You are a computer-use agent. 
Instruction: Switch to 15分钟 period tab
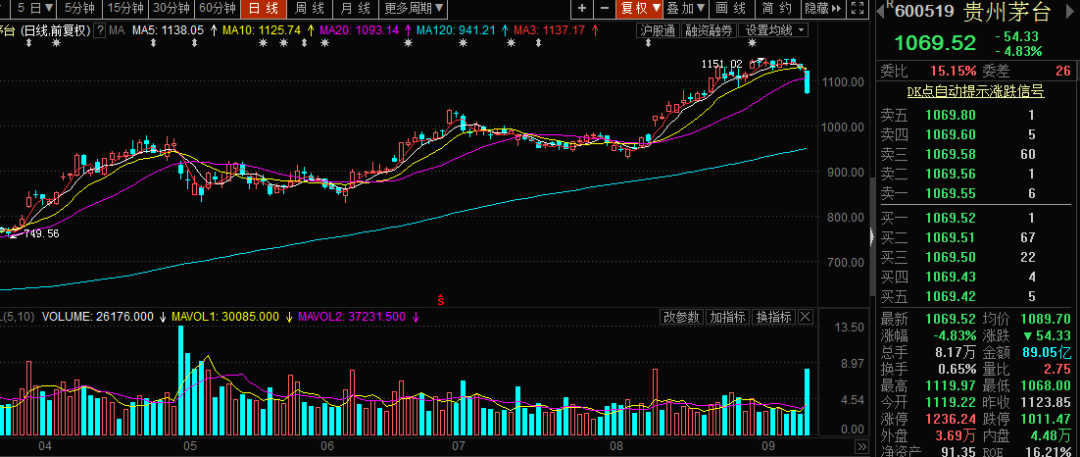126,8
